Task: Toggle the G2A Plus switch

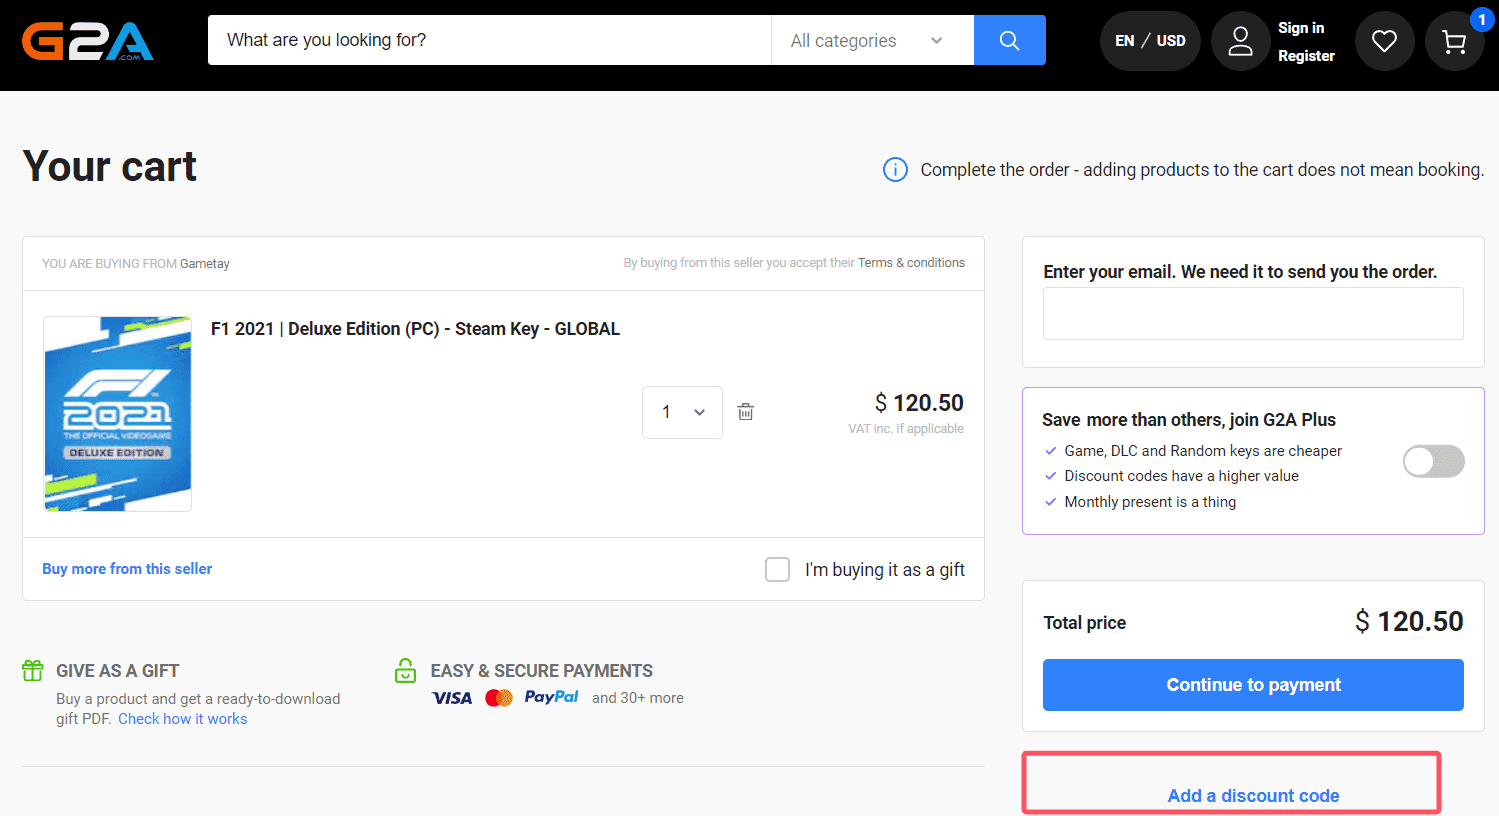Action: pyautogui.click(x=1433, y=461)
